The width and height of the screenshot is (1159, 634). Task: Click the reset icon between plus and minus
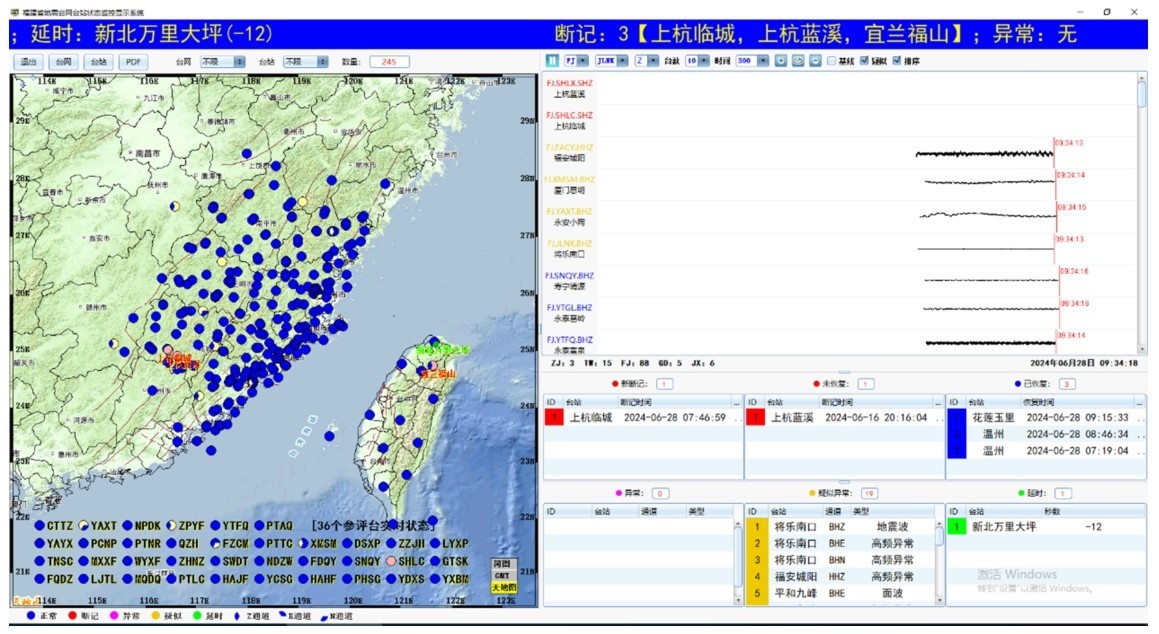(x=798, y=61)
